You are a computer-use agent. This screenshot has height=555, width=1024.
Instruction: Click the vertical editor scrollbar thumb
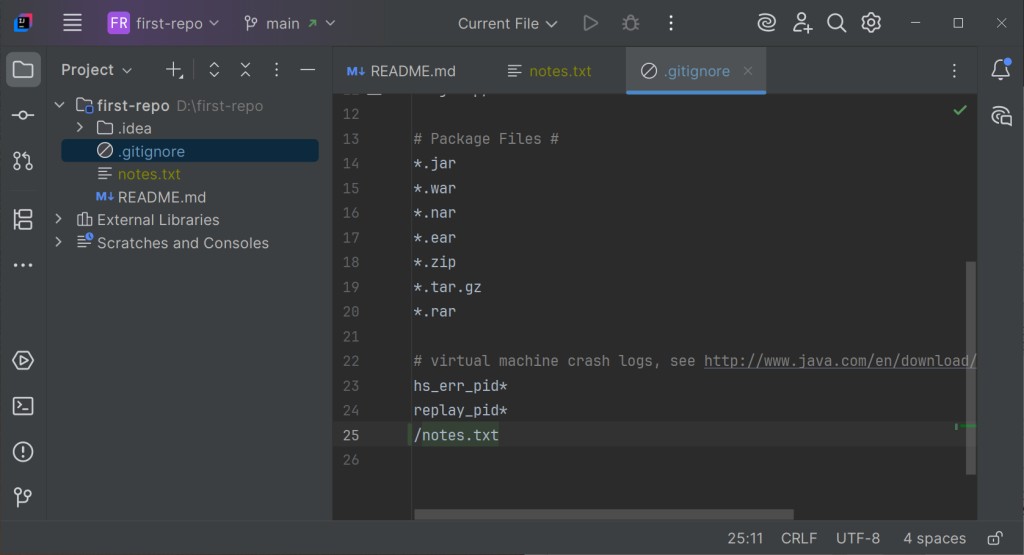970,368
